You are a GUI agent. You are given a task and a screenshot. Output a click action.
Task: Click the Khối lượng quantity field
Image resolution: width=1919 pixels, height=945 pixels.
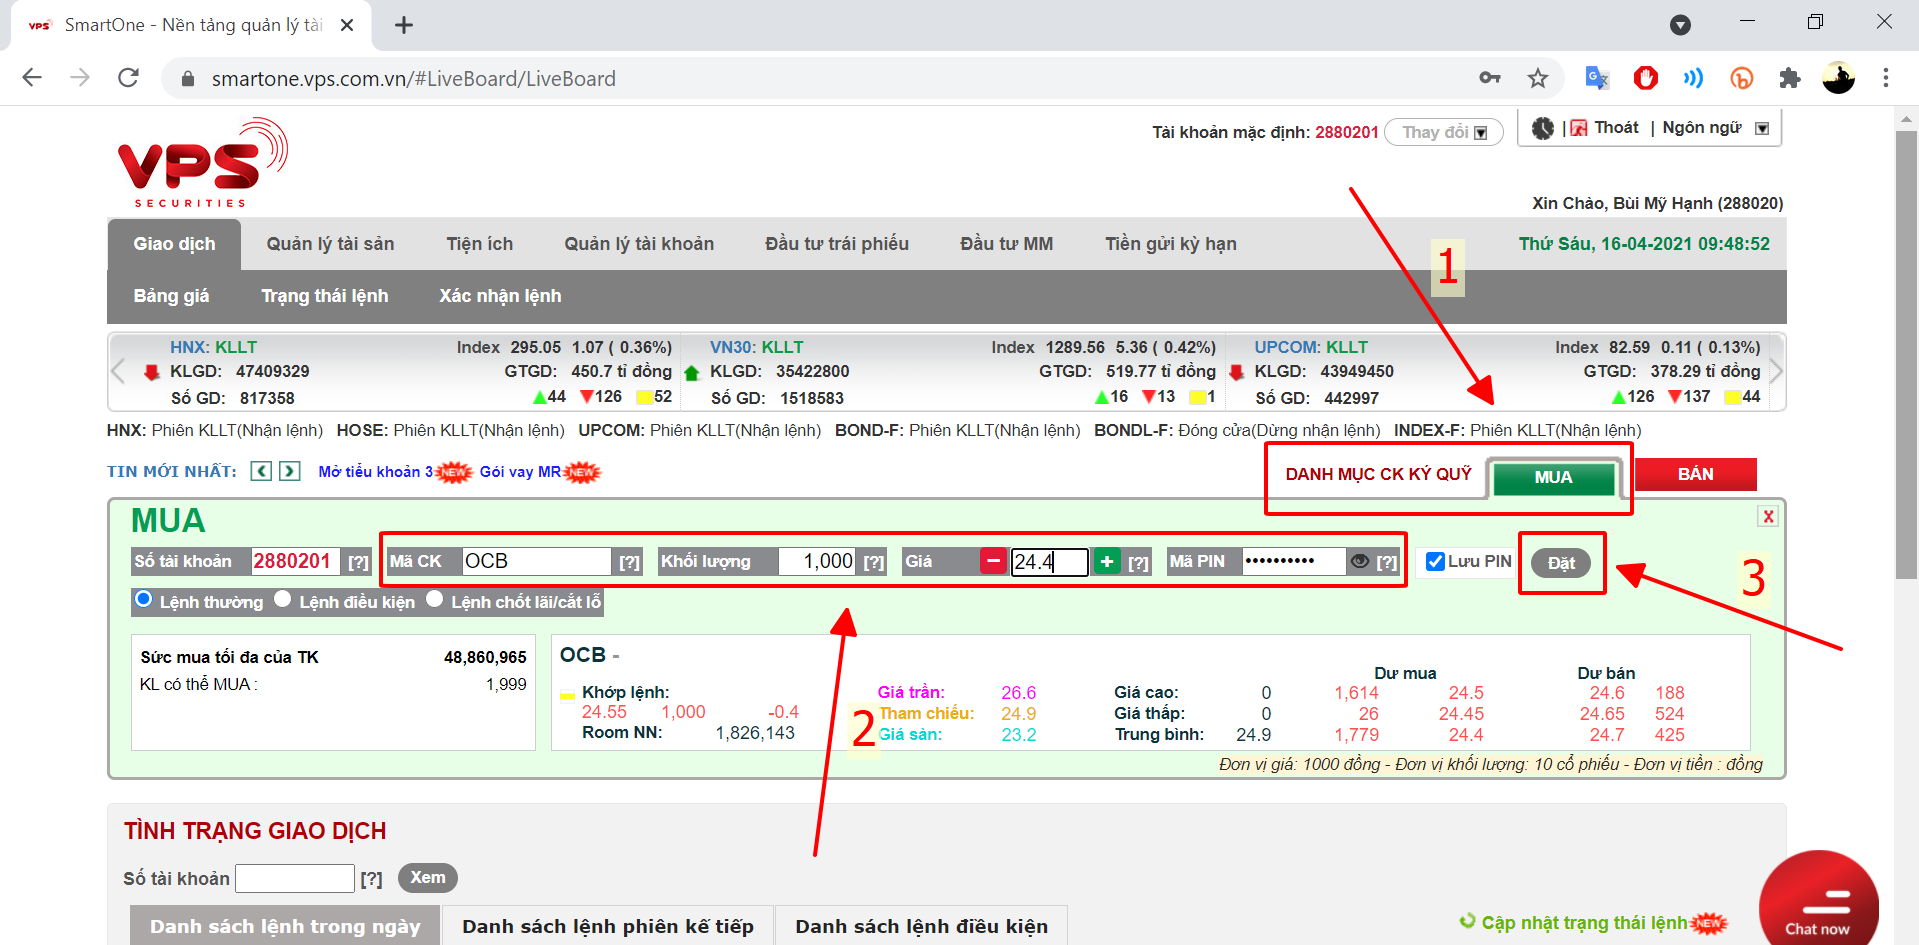[x=818, y=561]
